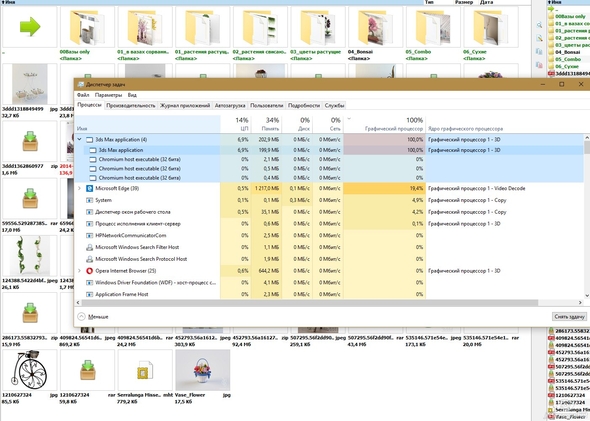Select the Microsoft Windows Search Filter Host icon

(x=90, y=247)
